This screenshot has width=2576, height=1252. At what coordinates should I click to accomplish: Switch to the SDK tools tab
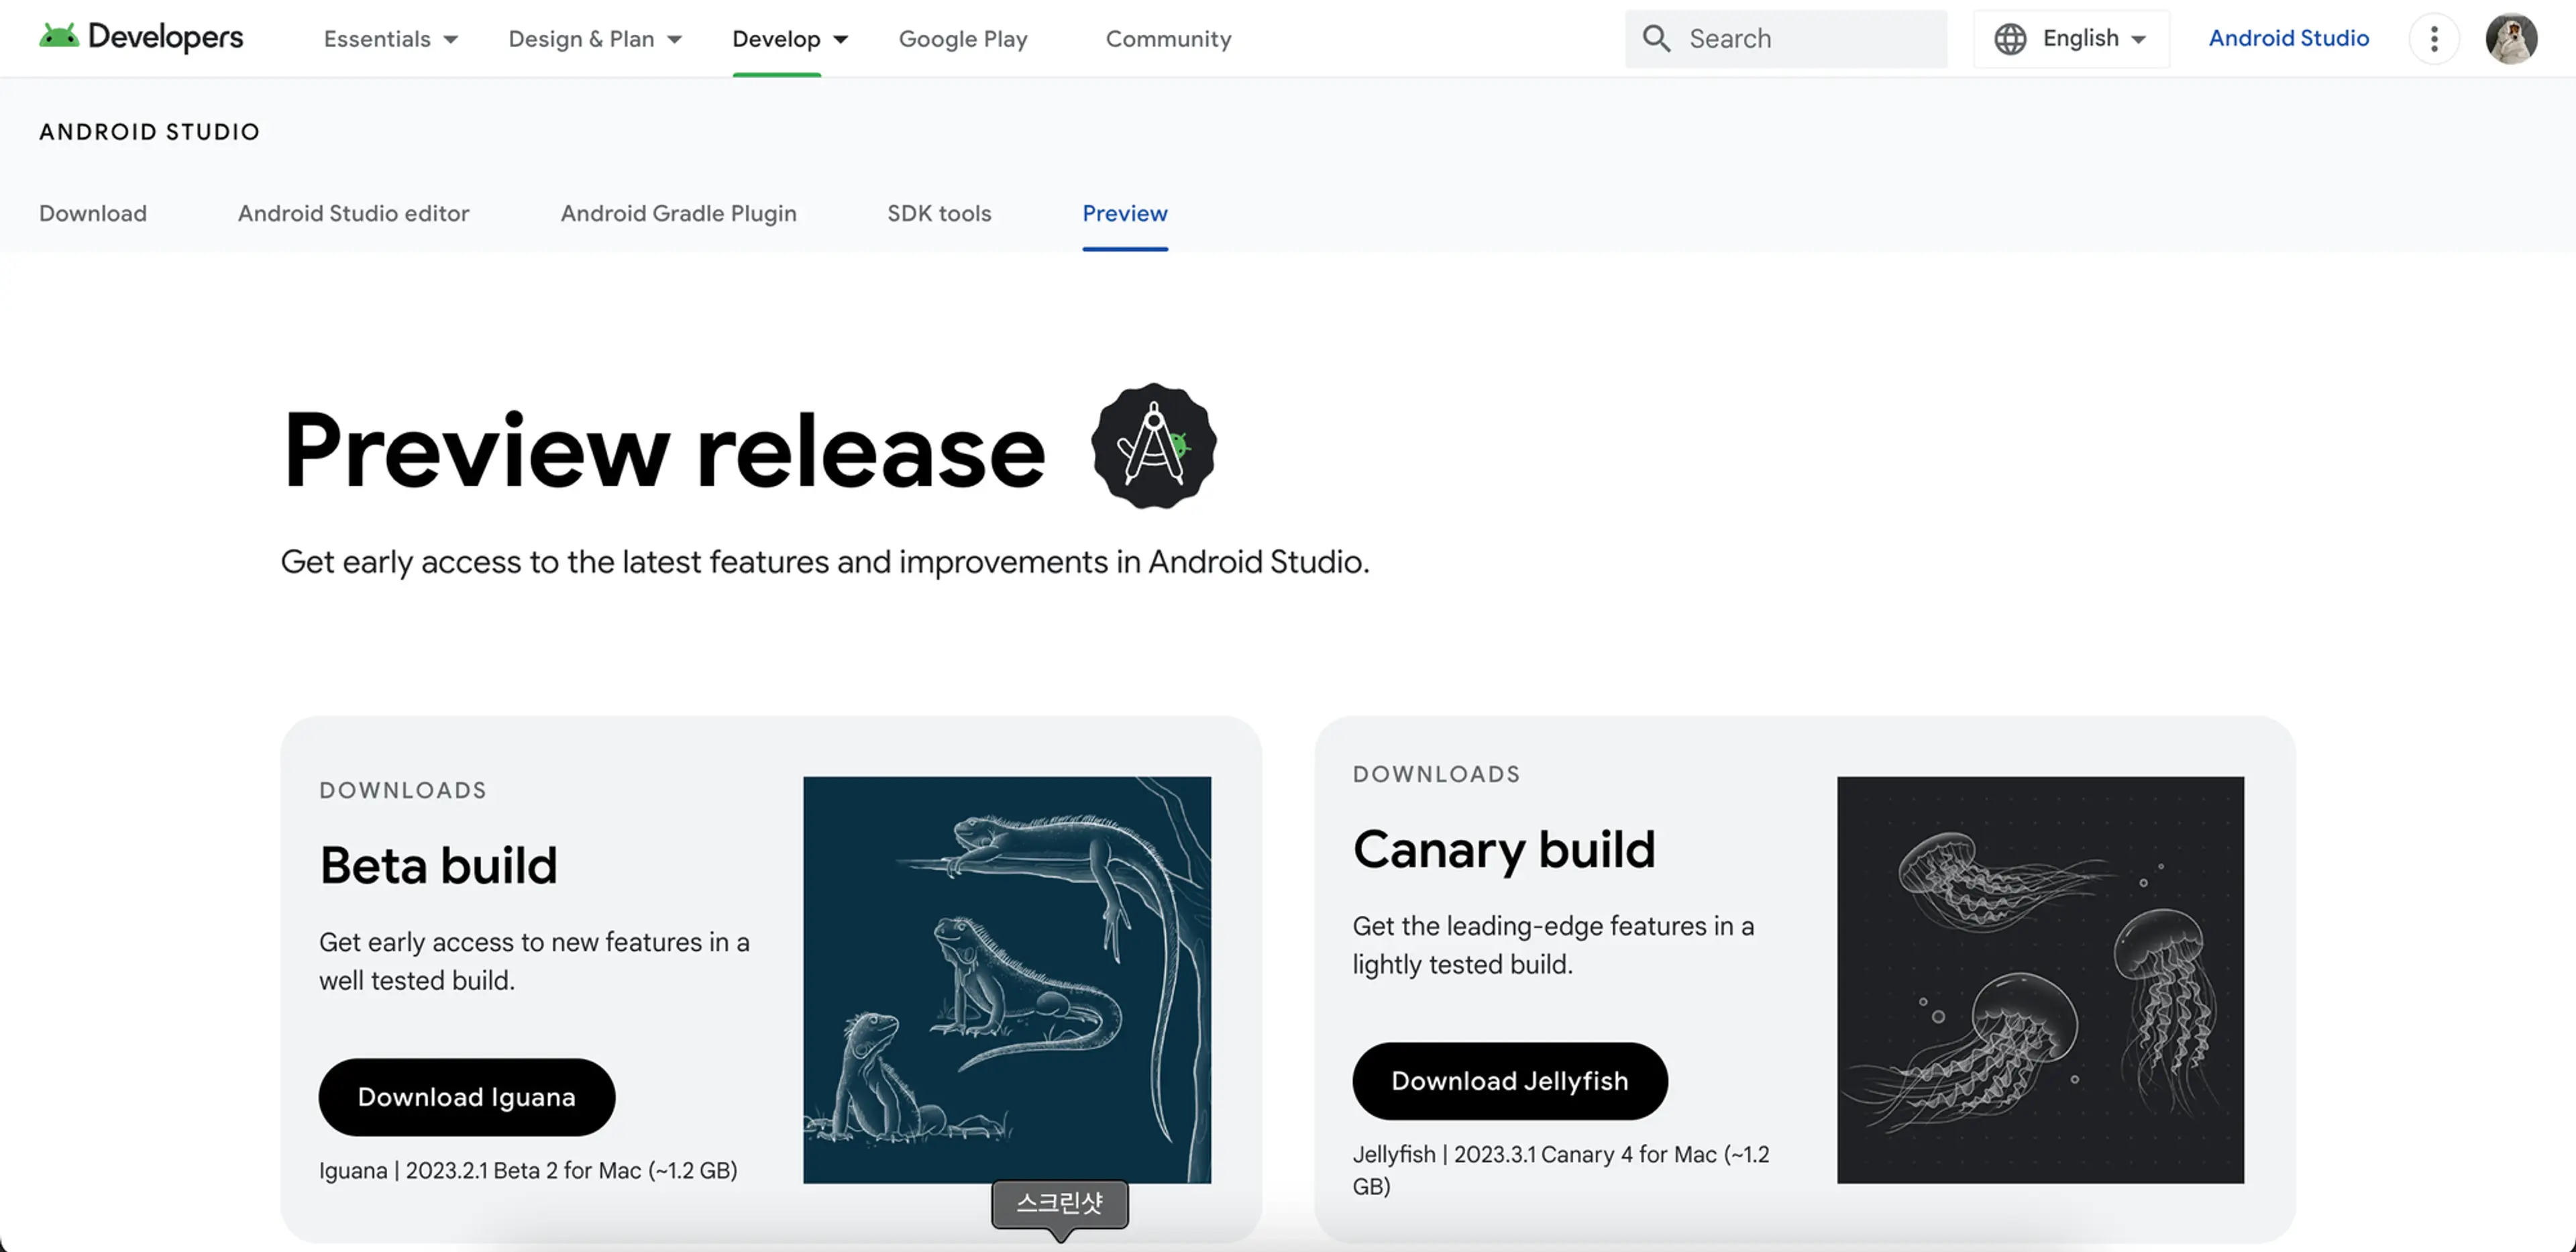coord(939,213)
